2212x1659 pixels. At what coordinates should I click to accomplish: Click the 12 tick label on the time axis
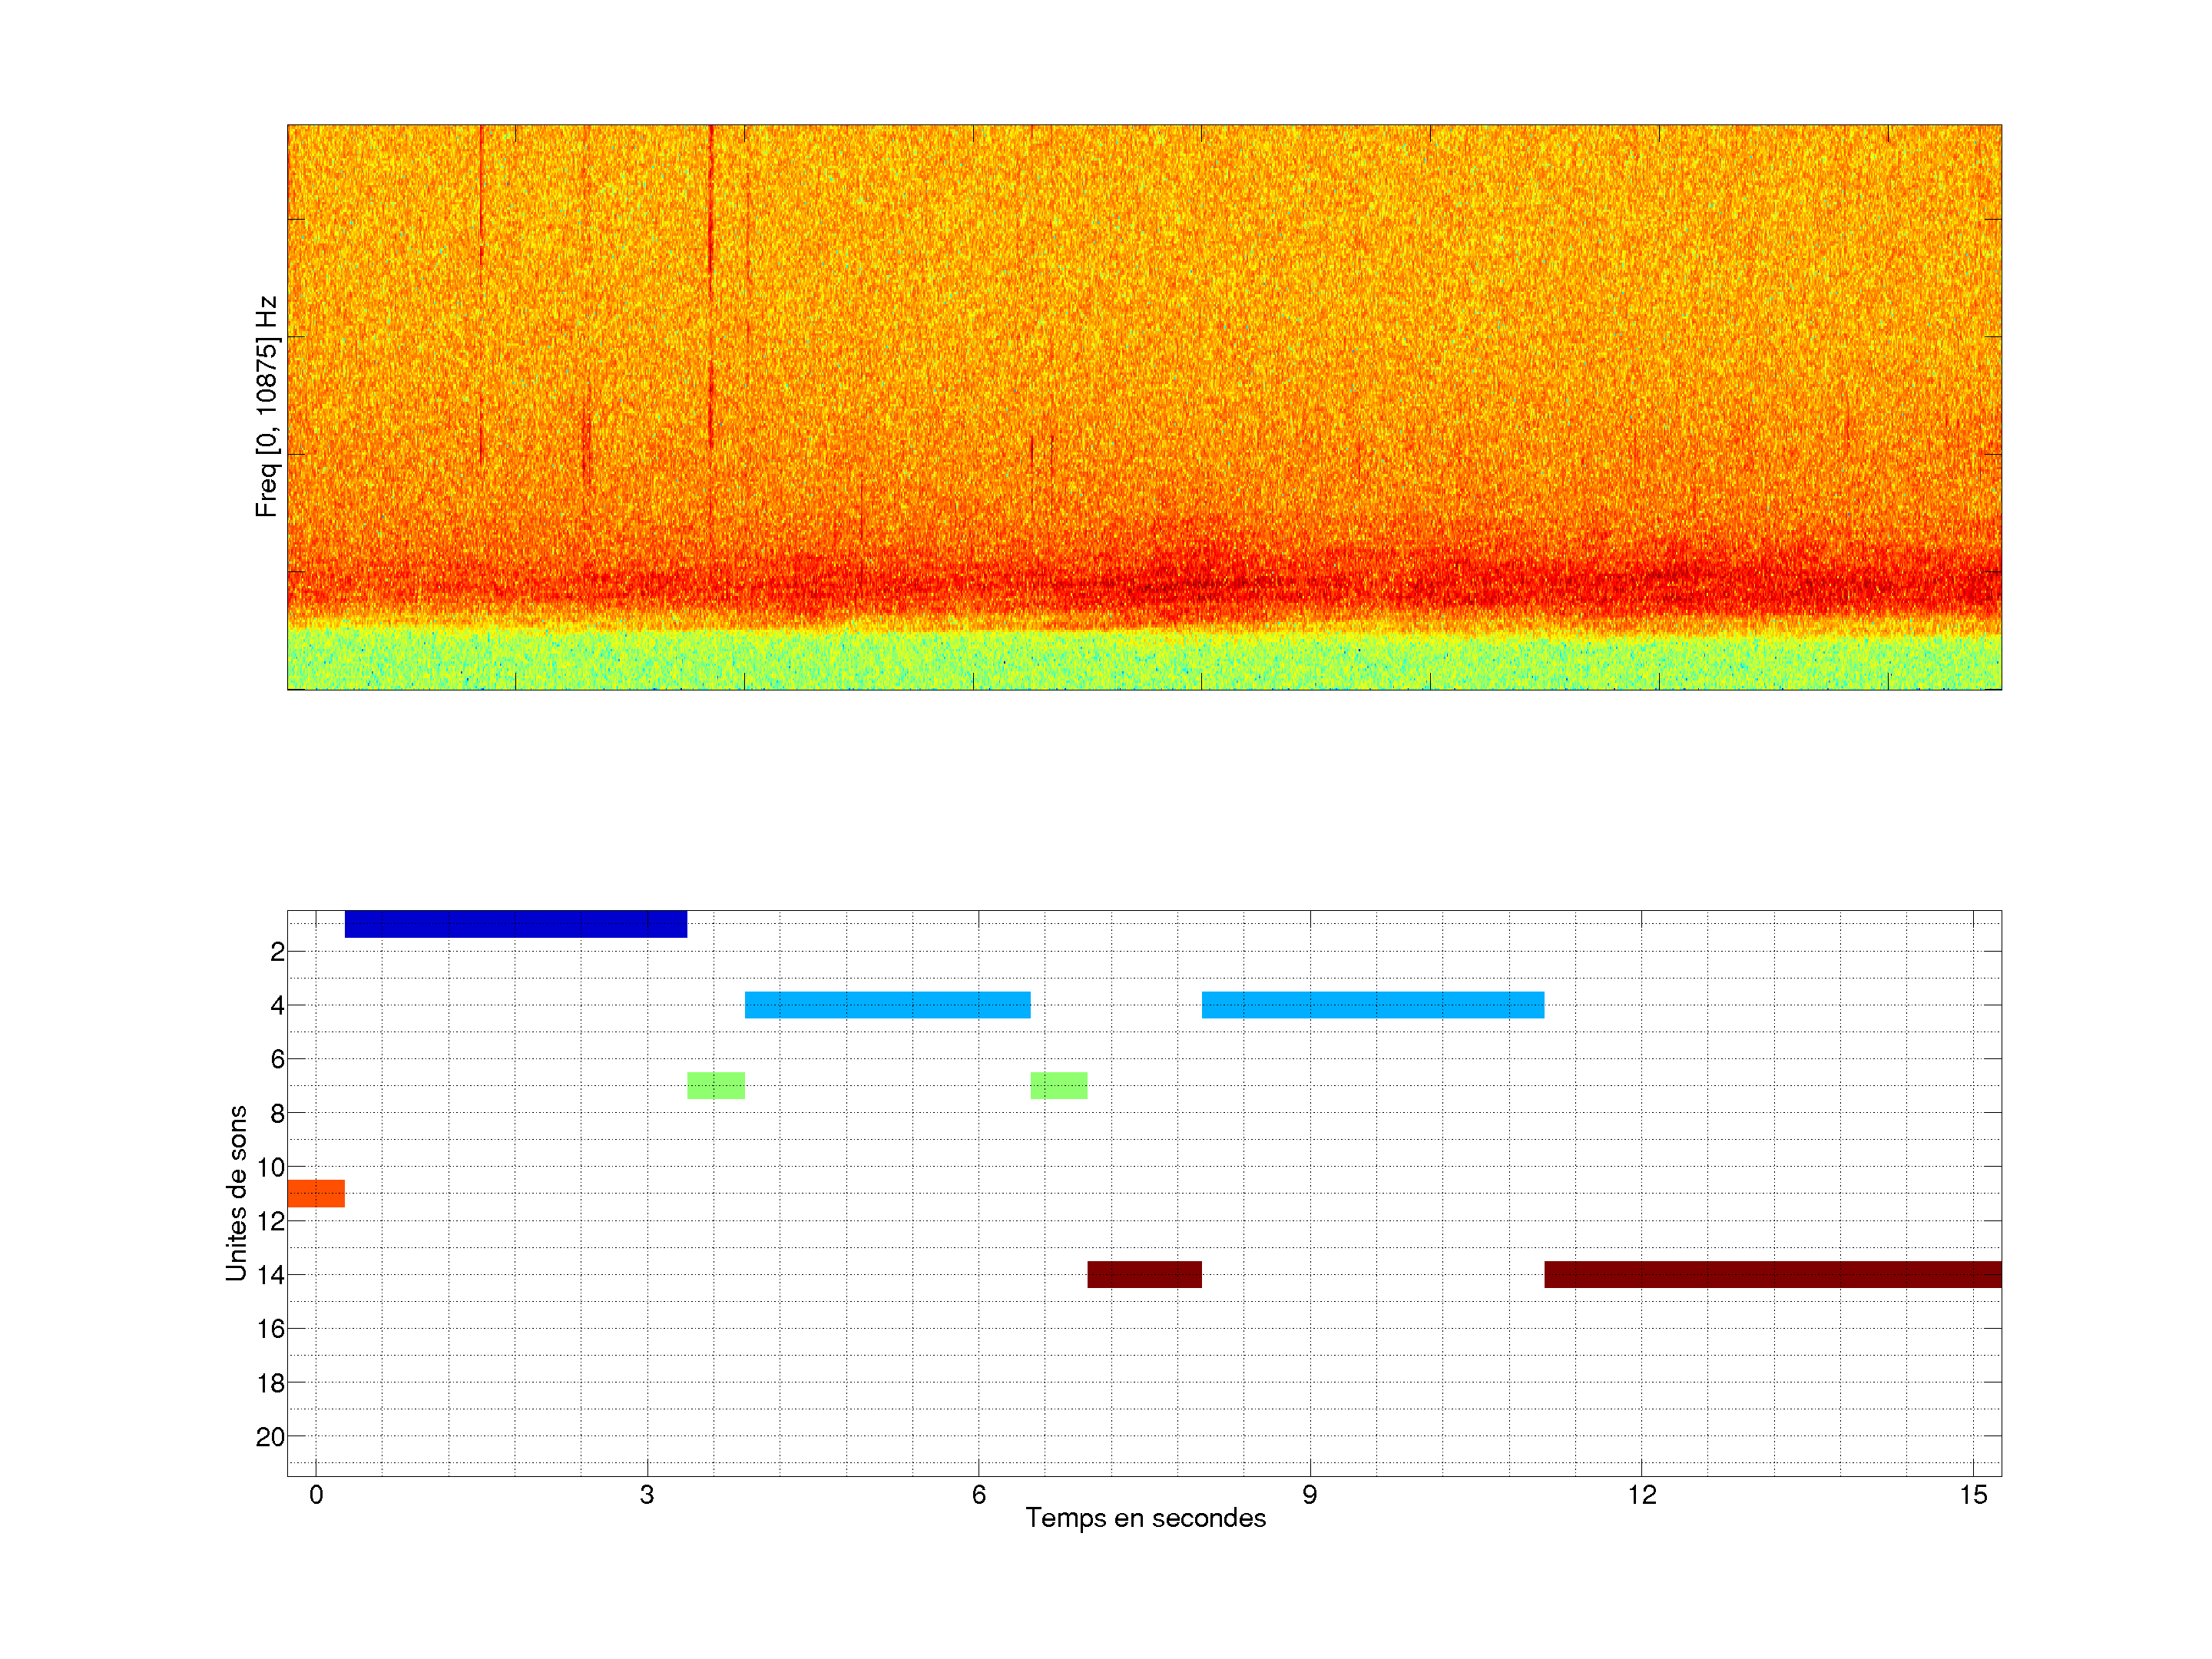pyautogui.click(x=1641, y=1496)
